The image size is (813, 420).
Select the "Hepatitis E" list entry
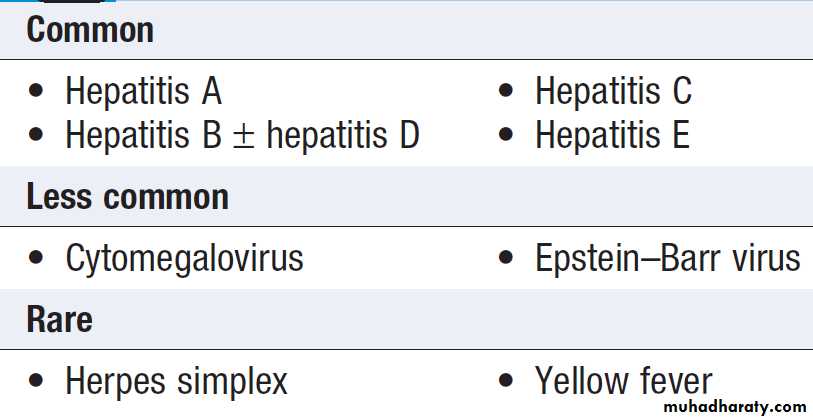[x=612, y=135]
